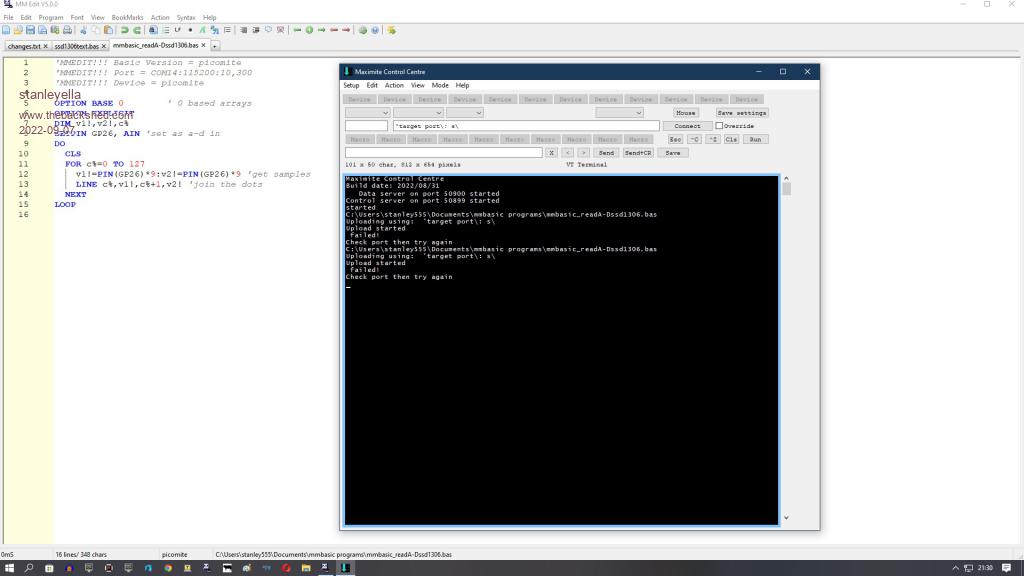Viewport: 1024px width, 576px height.
Task: Click the New file icon in MMEdit toolbar
Action: [8, 30]
